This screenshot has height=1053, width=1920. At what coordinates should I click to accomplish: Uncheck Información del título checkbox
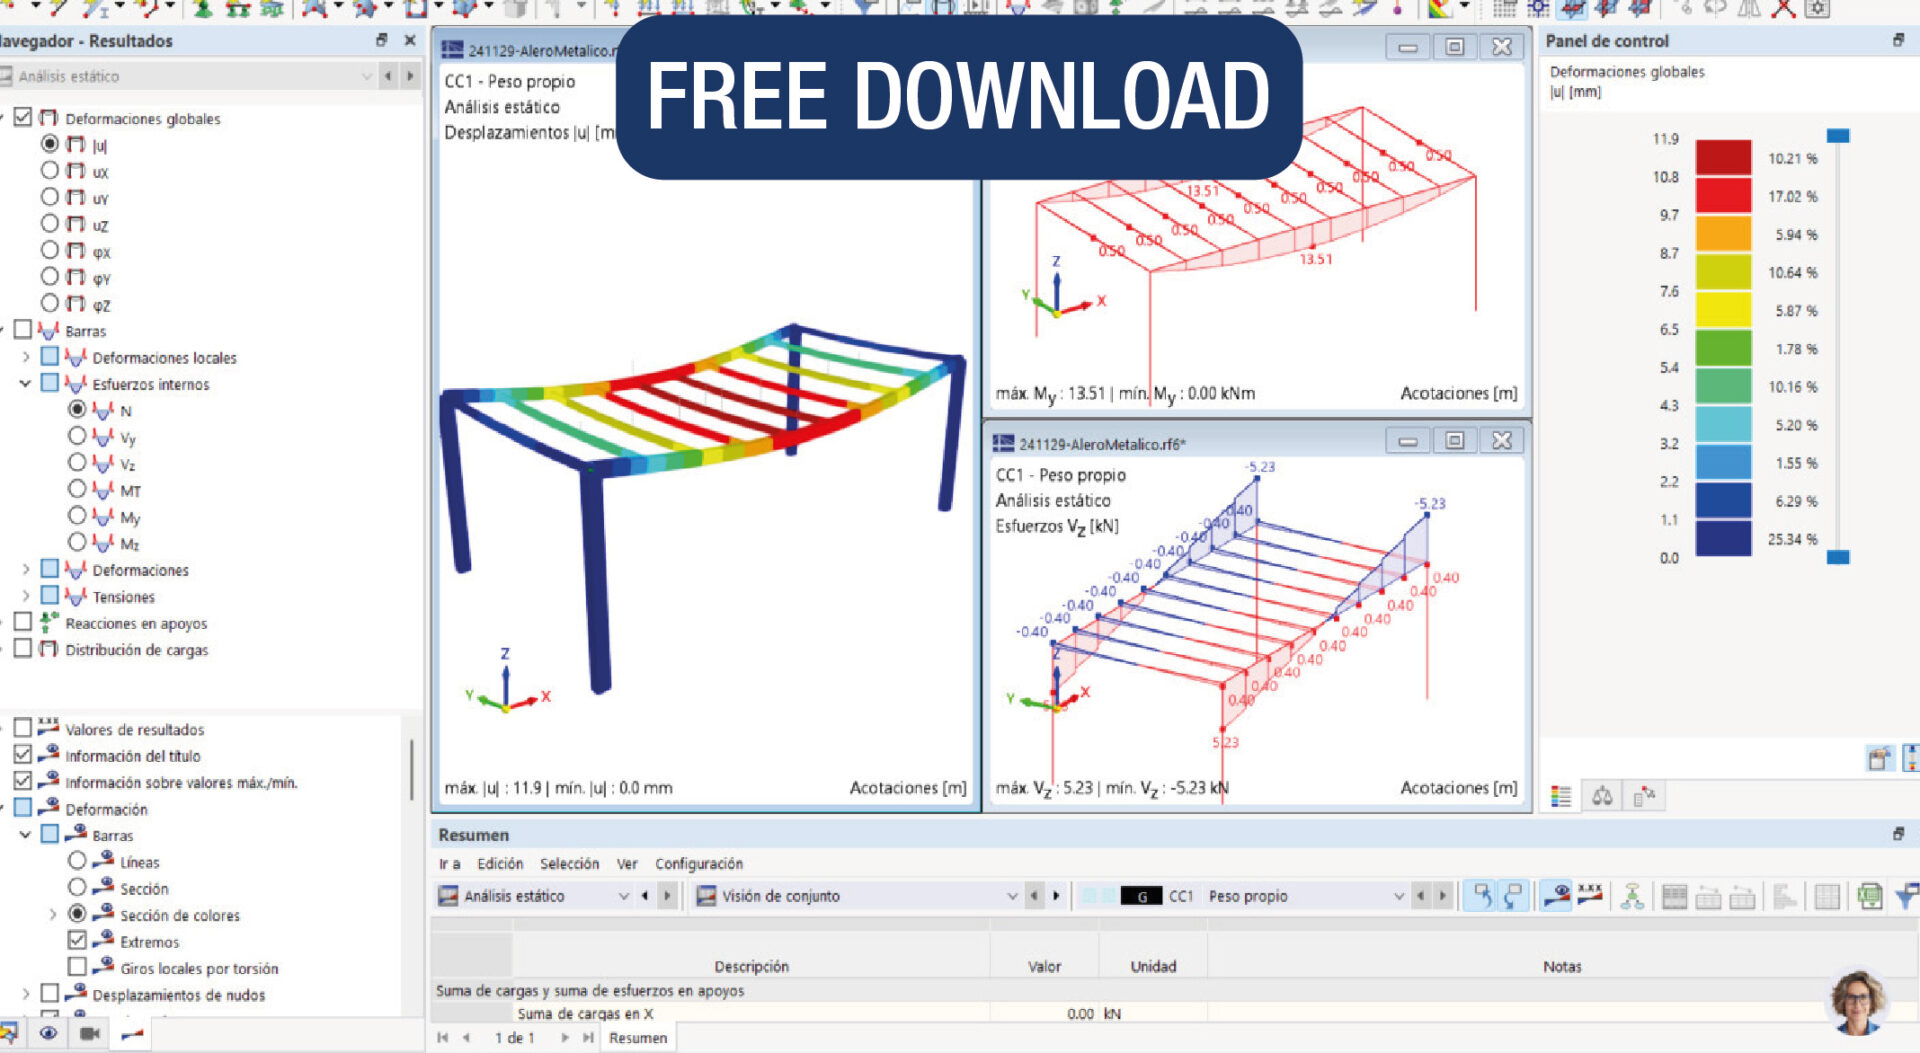[x=23, y=754]
